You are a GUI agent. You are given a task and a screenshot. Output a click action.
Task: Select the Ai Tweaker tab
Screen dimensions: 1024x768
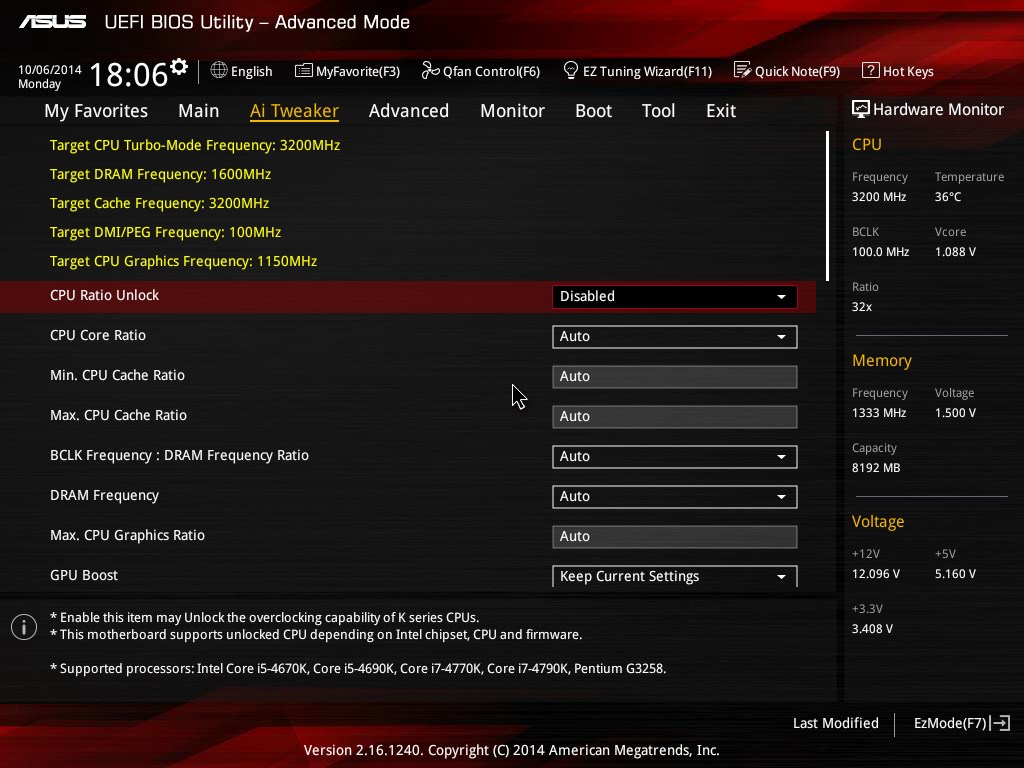pyautogui.click(x=294, y=111)
